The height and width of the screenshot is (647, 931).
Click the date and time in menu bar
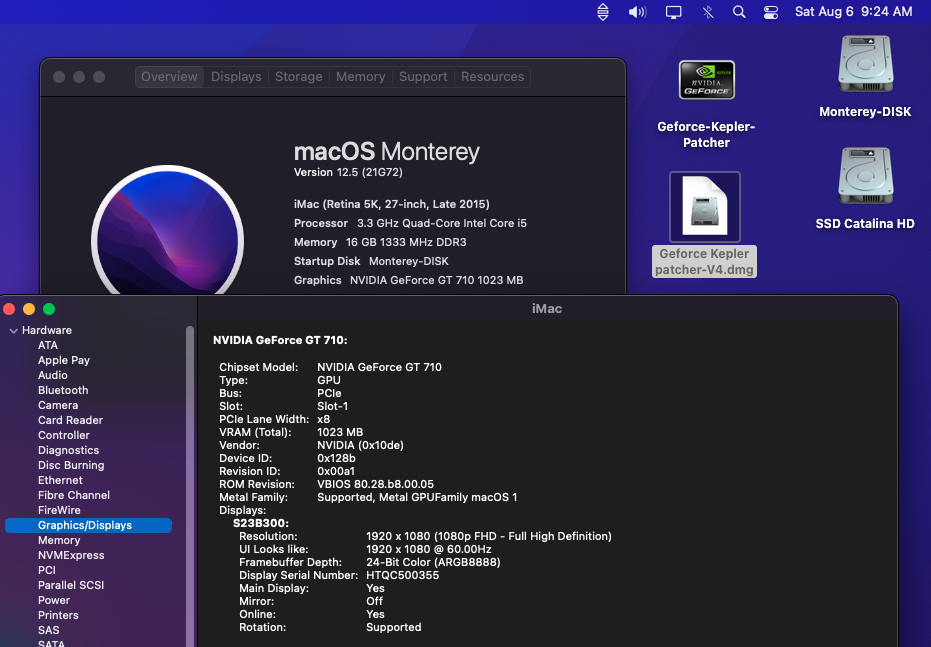click(853, 12)
